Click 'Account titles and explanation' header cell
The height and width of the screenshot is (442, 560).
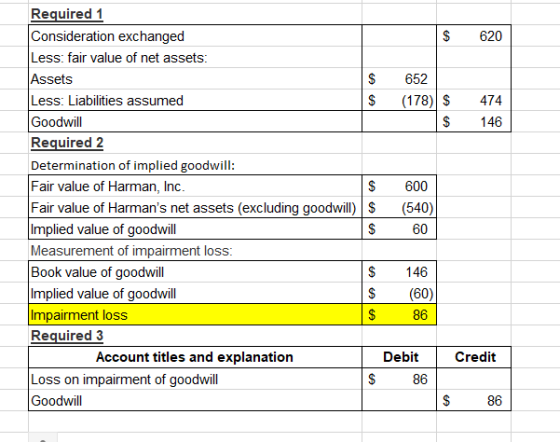tap(195, 357)
